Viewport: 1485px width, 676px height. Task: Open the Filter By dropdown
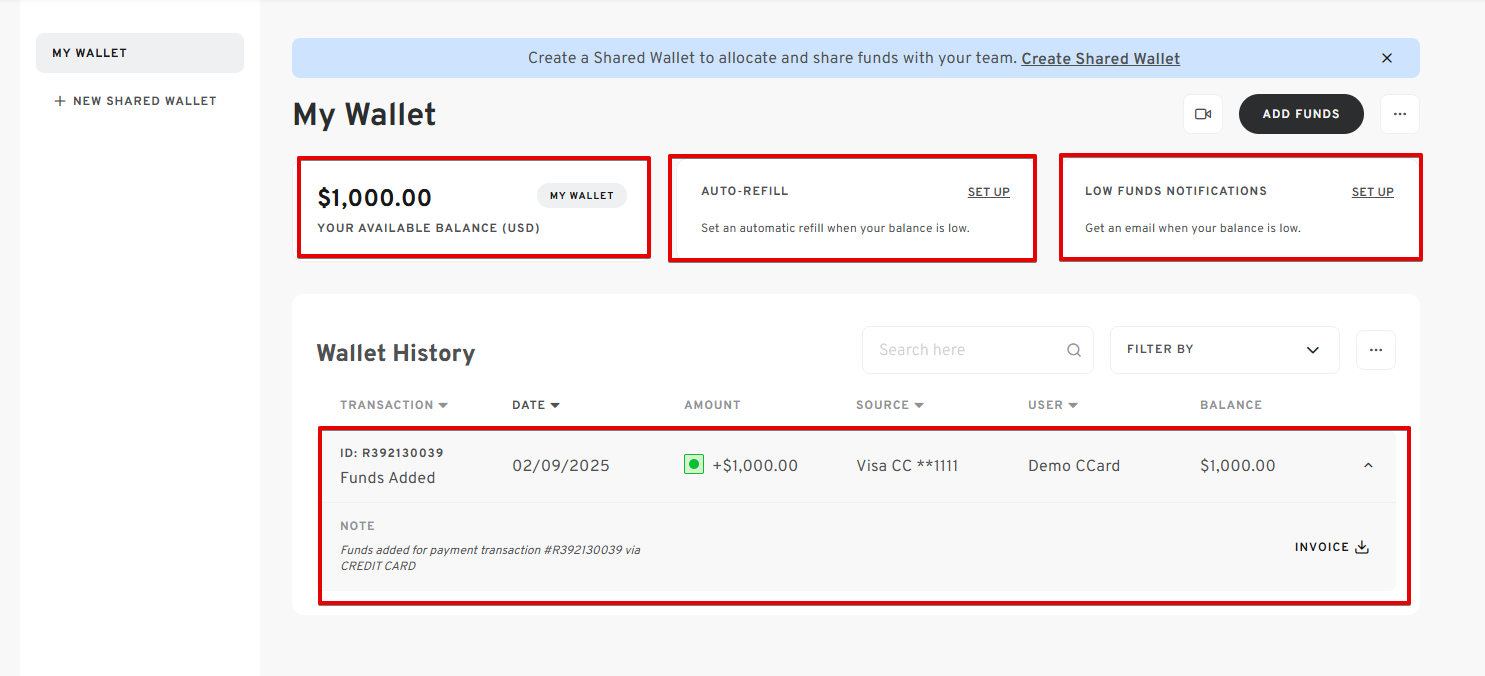(x=1225, y=350)
